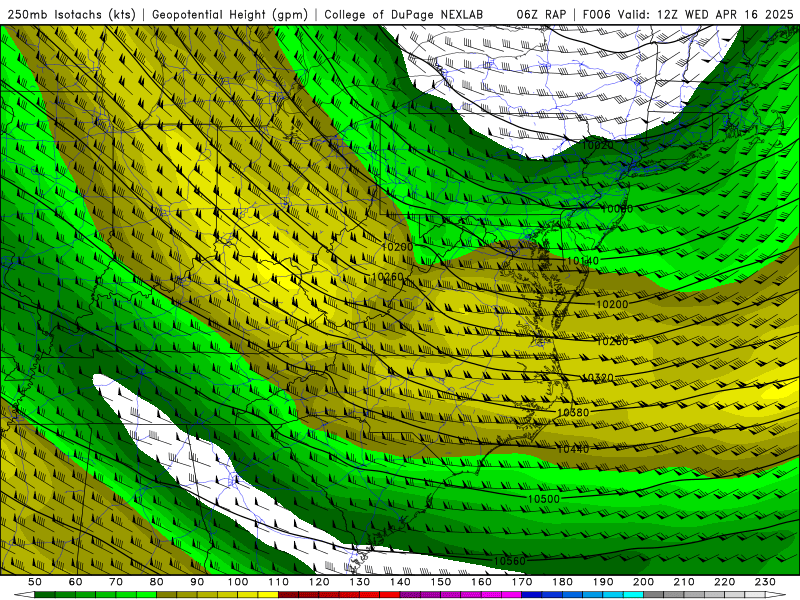Click the 130 knot scale label
The image size is (800, 600).
coord(360,582)
